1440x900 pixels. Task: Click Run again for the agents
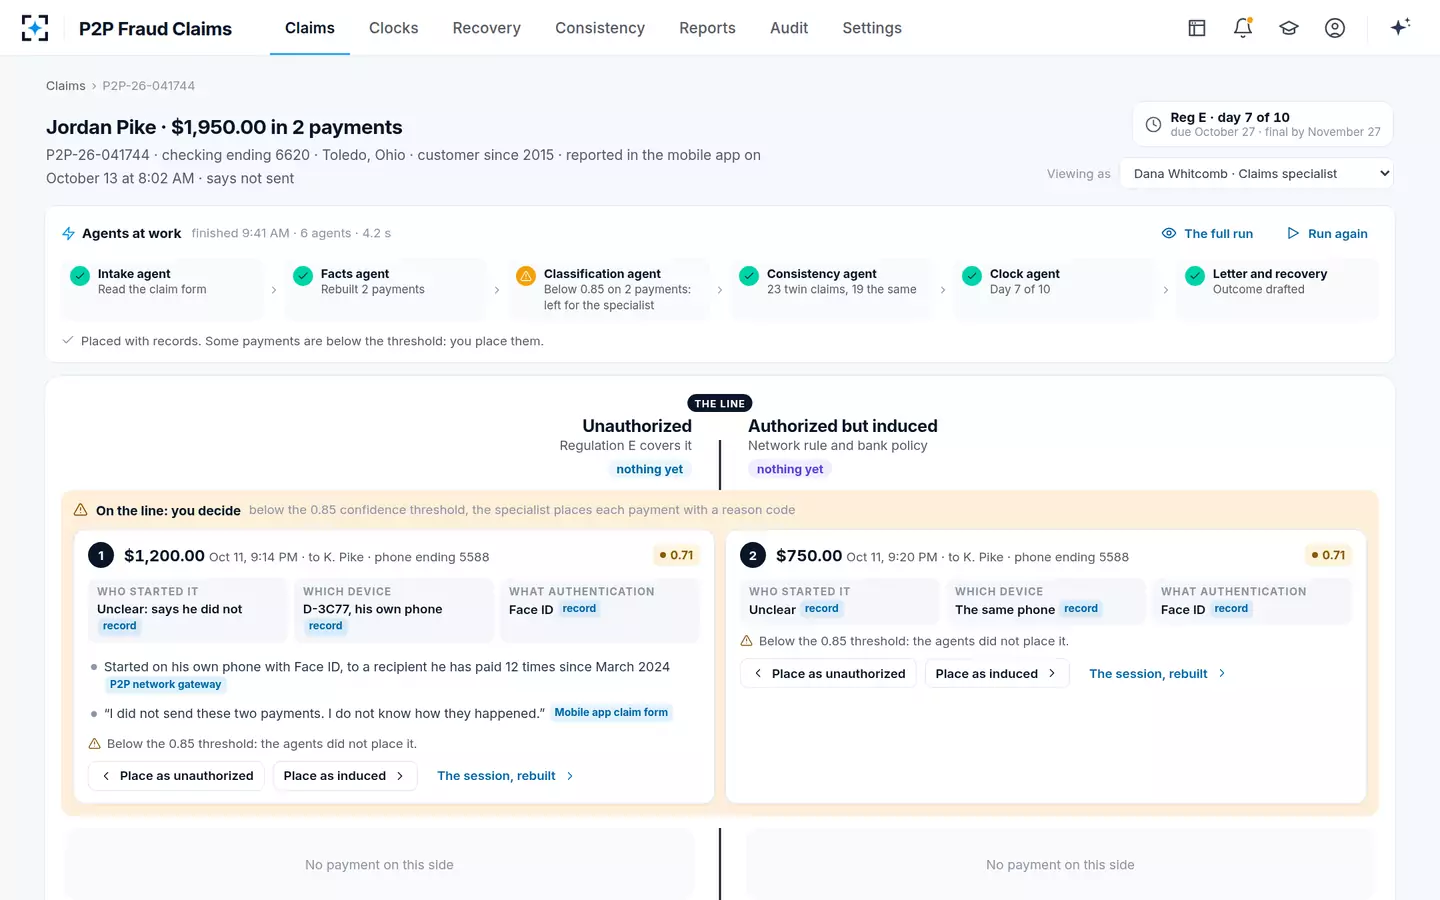1327,234
